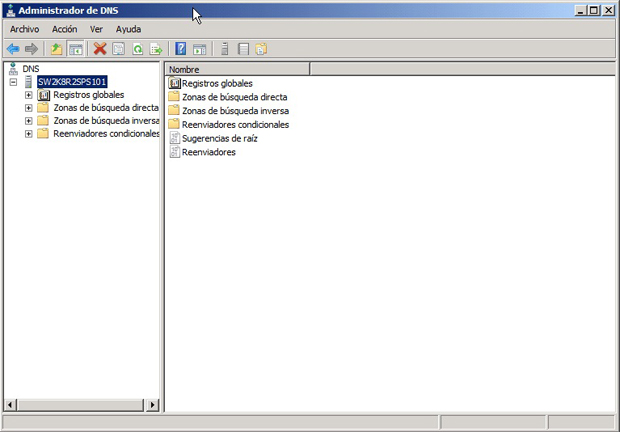Minimize the Administrador de DNS window
Image resolution: width=620 pixels, height=432 pixels.
580,10
